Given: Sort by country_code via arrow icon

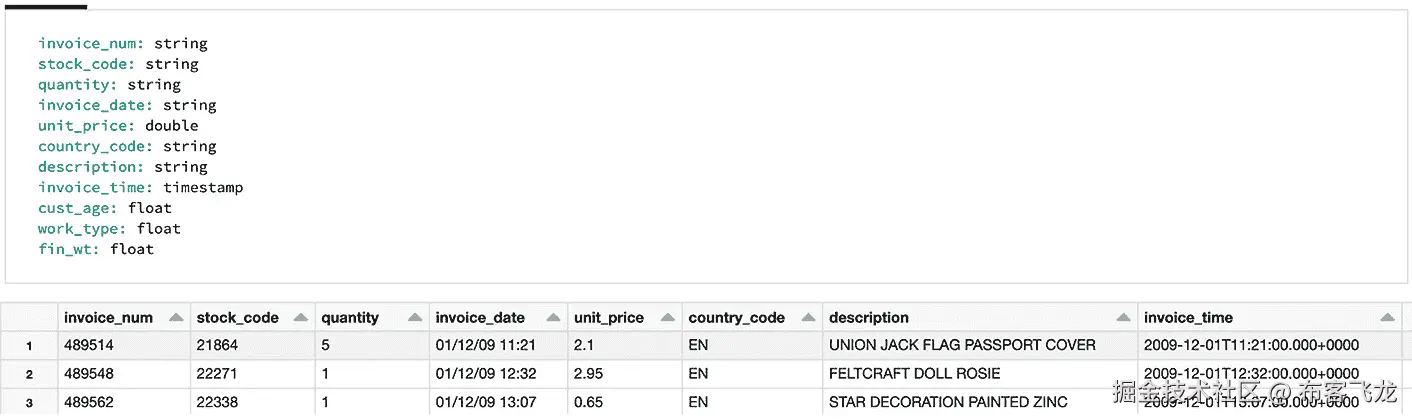Looking at the screenshot, I should (x=807, y=318).
